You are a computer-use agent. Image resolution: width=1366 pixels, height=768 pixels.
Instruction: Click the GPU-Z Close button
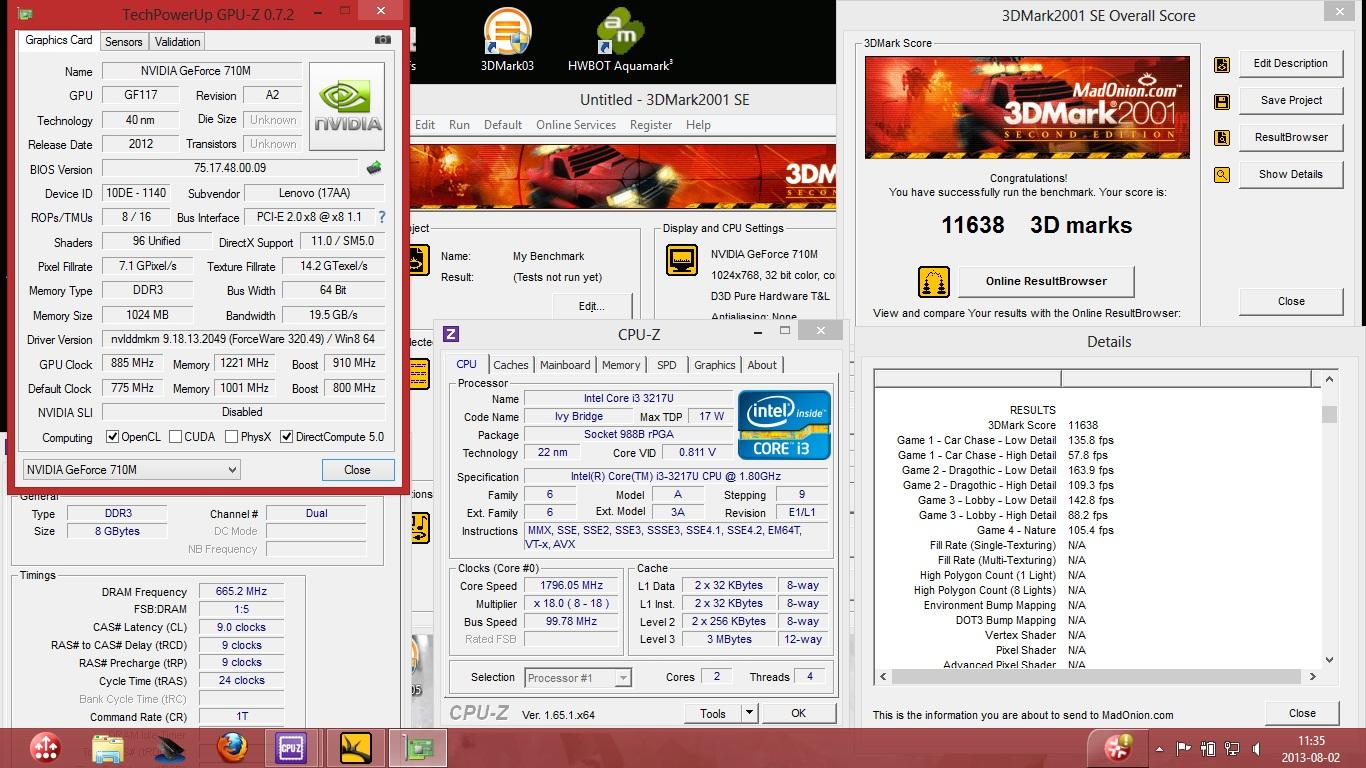click(357, 470)
